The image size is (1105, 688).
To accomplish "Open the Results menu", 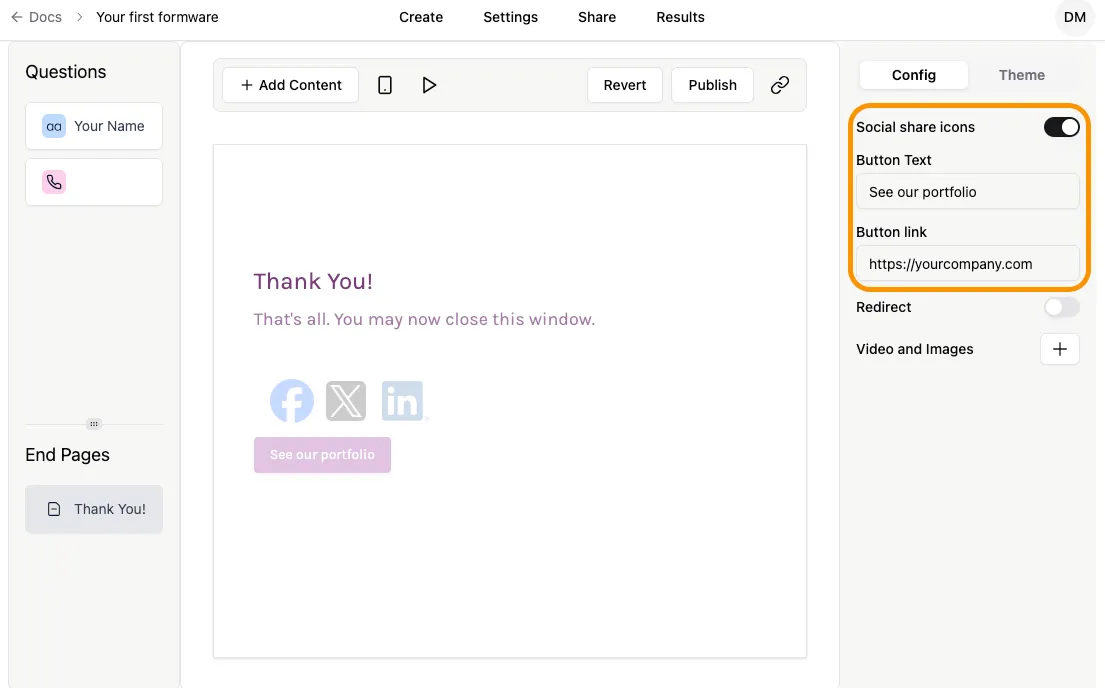I will tap(680, 17).
